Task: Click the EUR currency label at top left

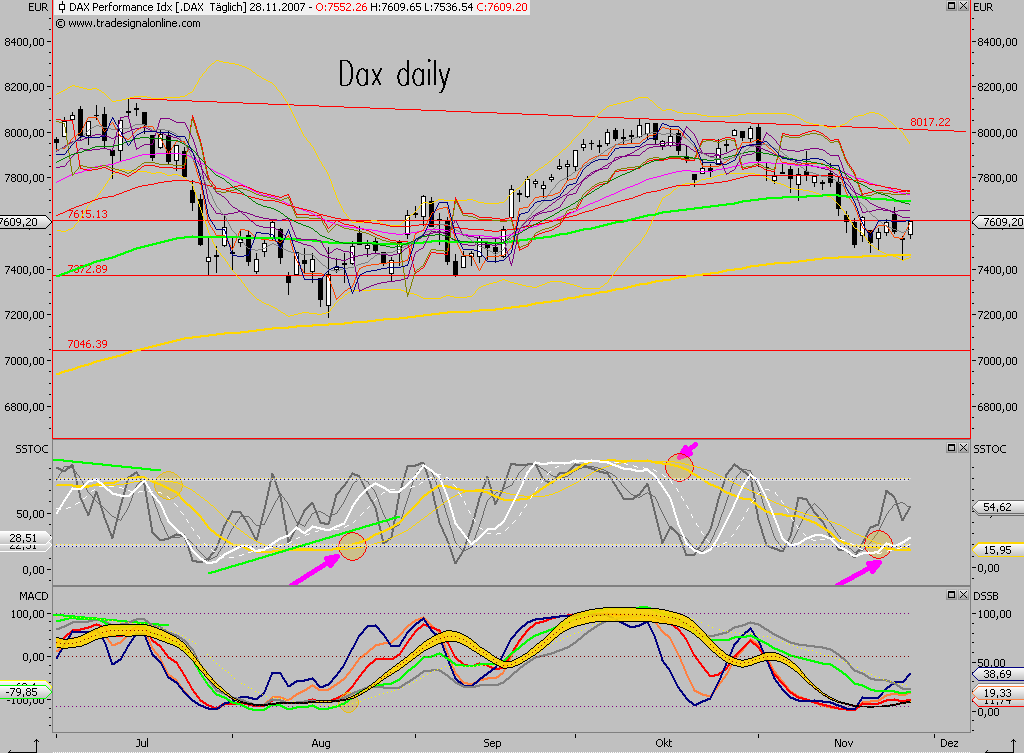Action: click(x=38, y=7)
